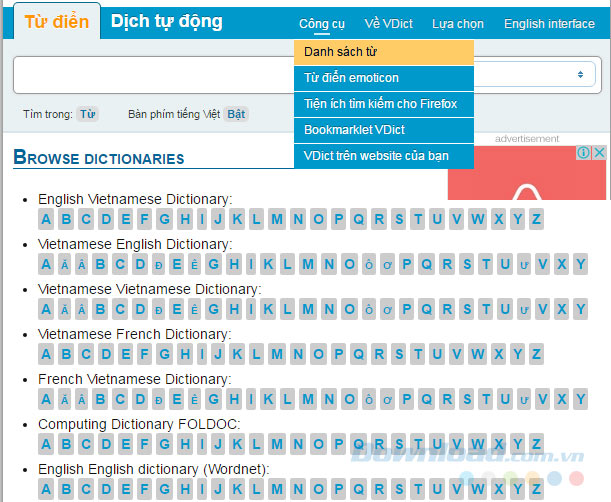Select Từ điển emoticon menu entry
The width and height of the screenshot is (611, 502).
click(x=384, y=78)
